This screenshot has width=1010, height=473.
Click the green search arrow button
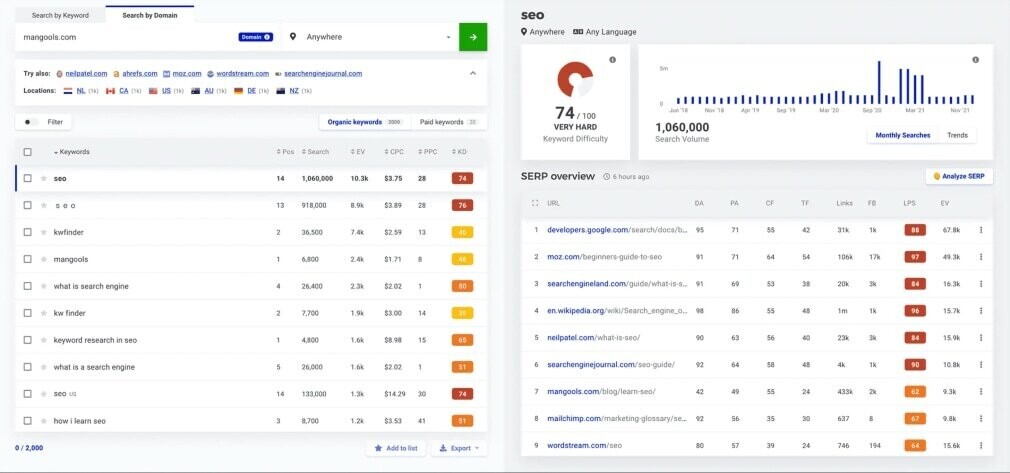473,37
